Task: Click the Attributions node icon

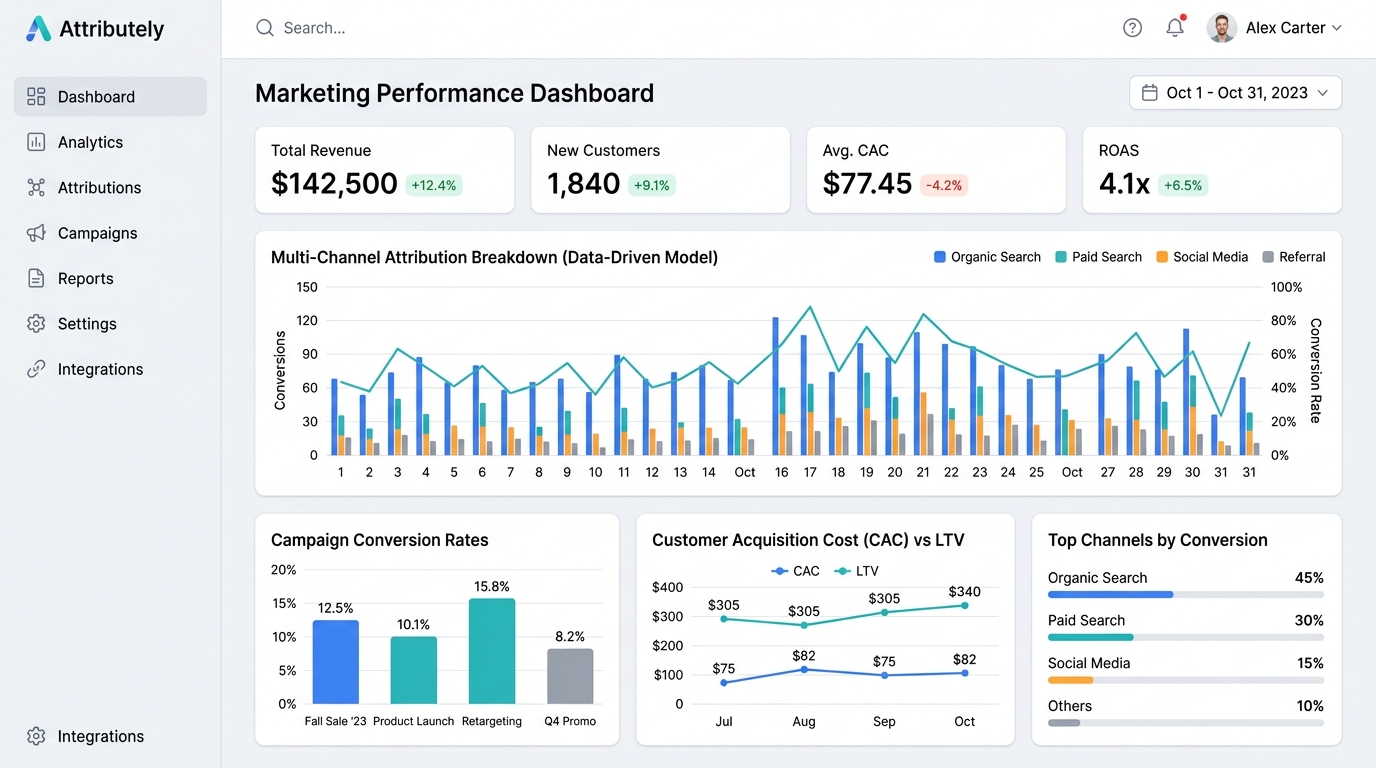Action: [x=36, y=187]
